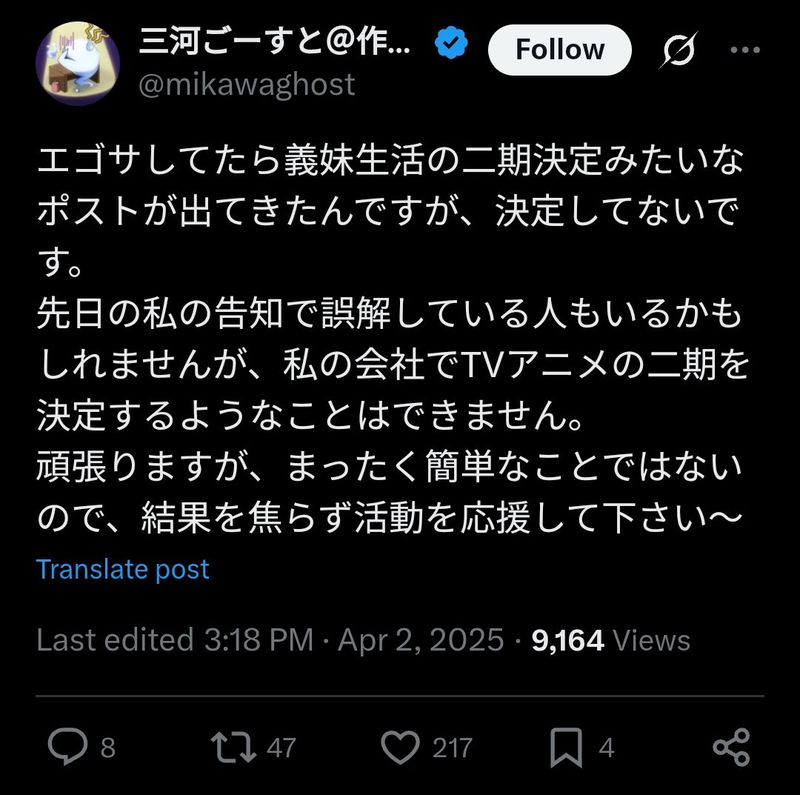
Task: Click the repost count 47
Action: (281, 748)
